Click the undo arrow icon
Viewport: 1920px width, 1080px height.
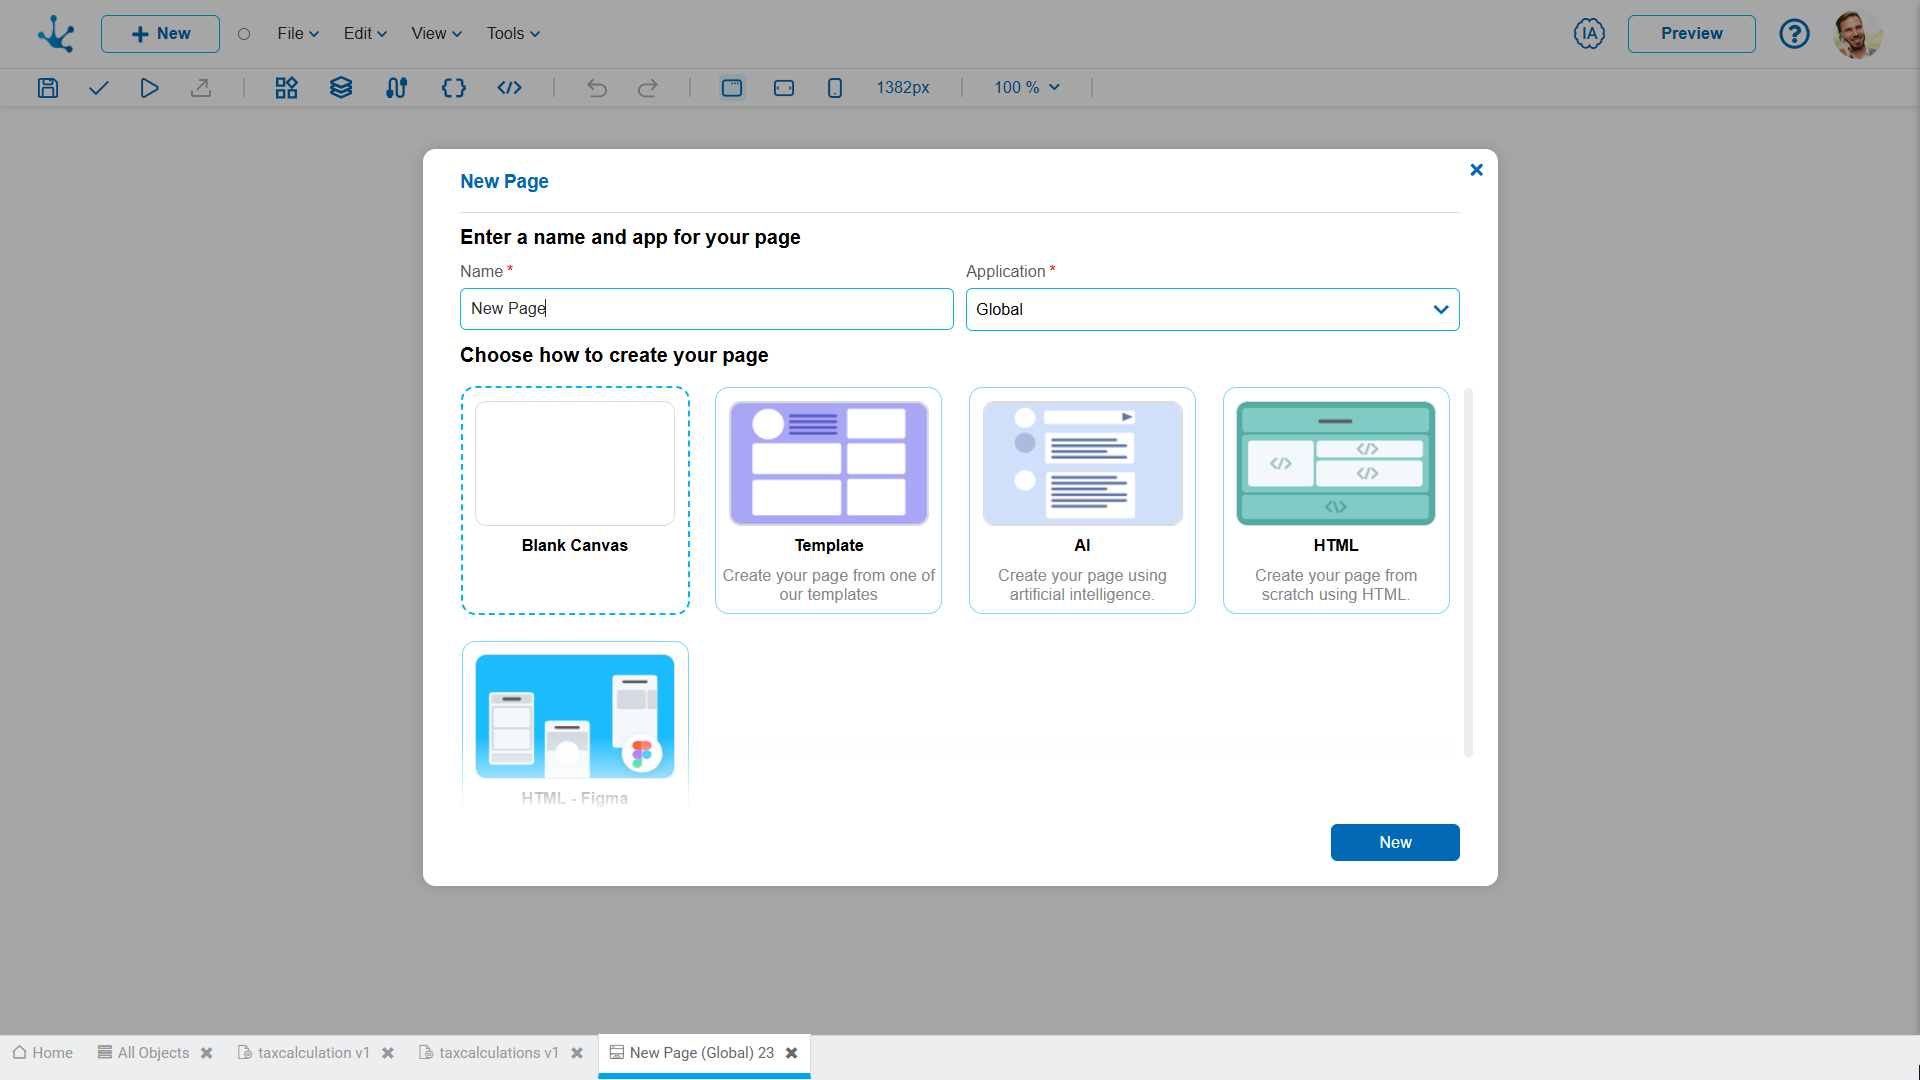(x=596, y=87)
